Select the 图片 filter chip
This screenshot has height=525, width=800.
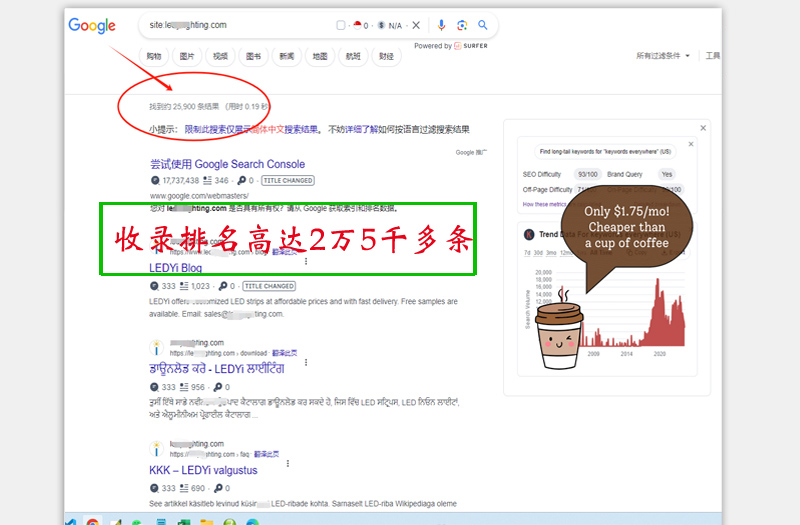187,56
